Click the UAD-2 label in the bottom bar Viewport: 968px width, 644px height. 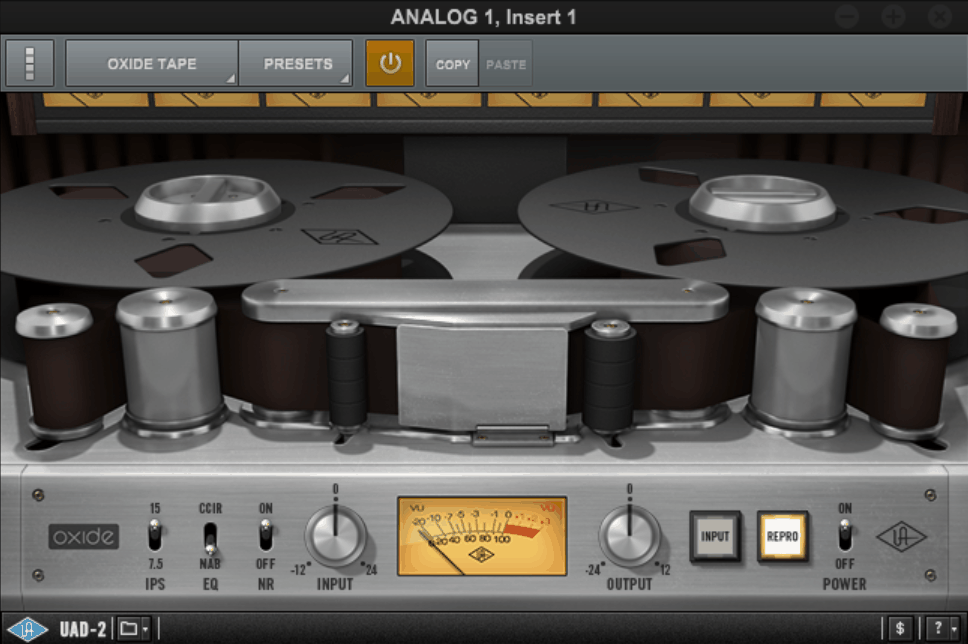(83, 629)
